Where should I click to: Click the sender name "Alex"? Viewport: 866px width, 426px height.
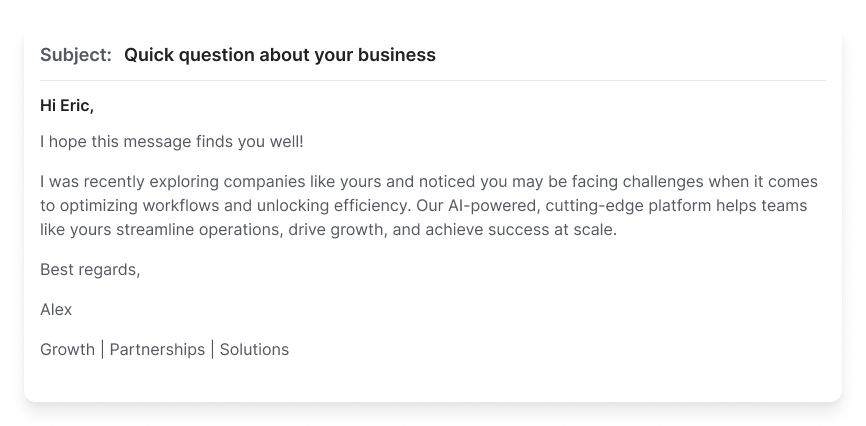point(56,309)
